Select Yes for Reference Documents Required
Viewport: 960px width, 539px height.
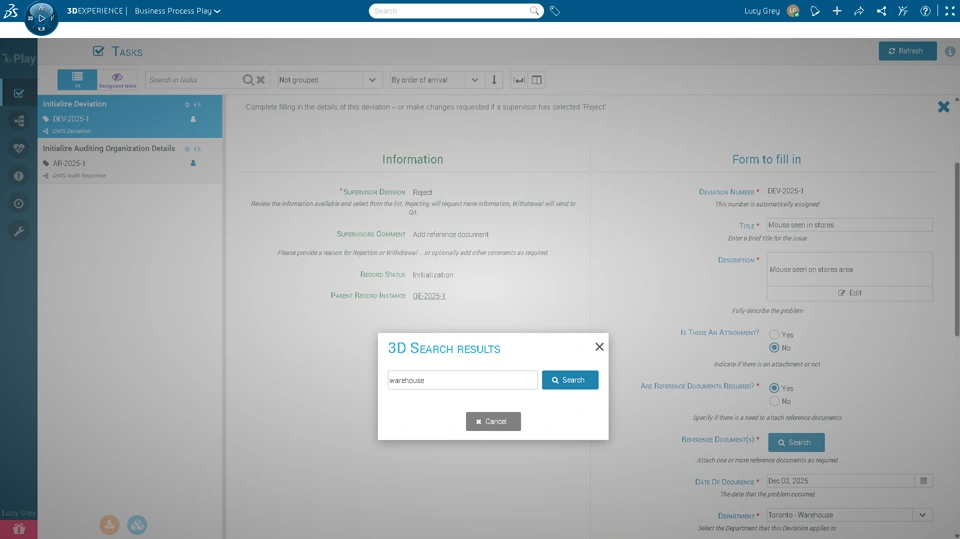pos(774,388)
